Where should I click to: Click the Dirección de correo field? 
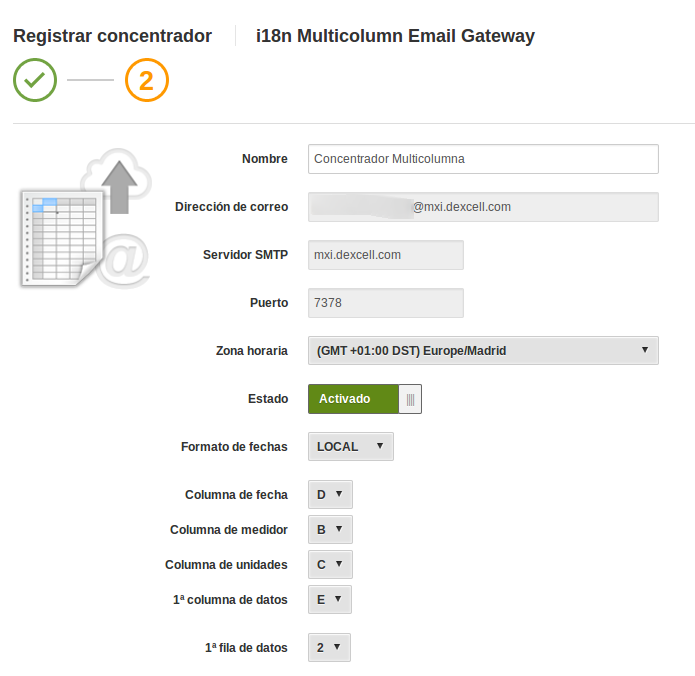(483, 207)
